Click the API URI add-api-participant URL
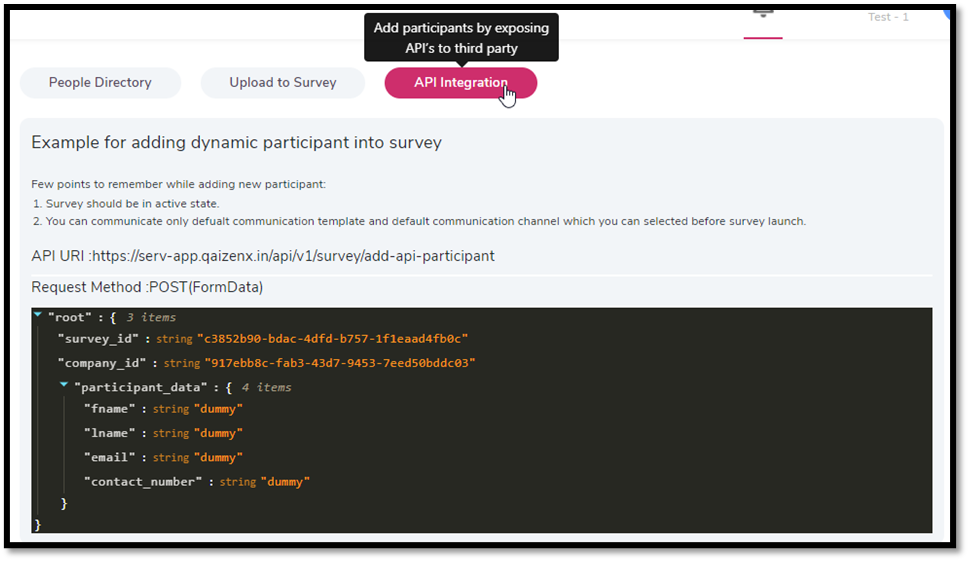This screenshot has height=561, width=969. (x=293, y=256)
